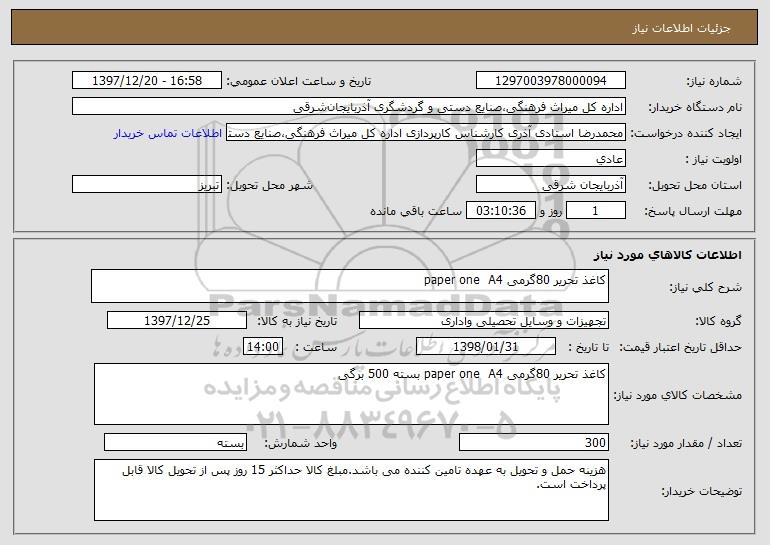Click the label واحد شمارش
The image size is (770, 545).
[x=301, y=443]
